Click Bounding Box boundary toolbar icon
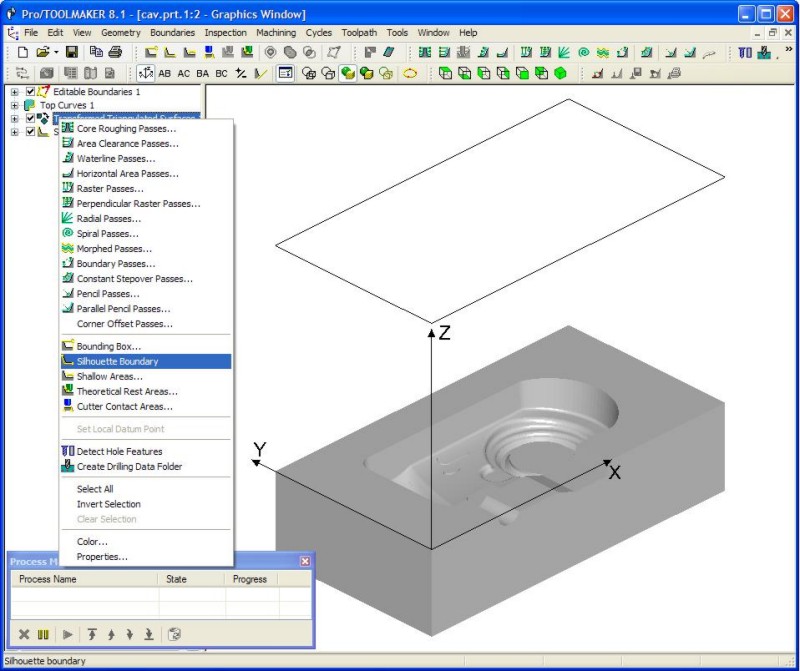800x671 pixels. (x=151, y=52)
